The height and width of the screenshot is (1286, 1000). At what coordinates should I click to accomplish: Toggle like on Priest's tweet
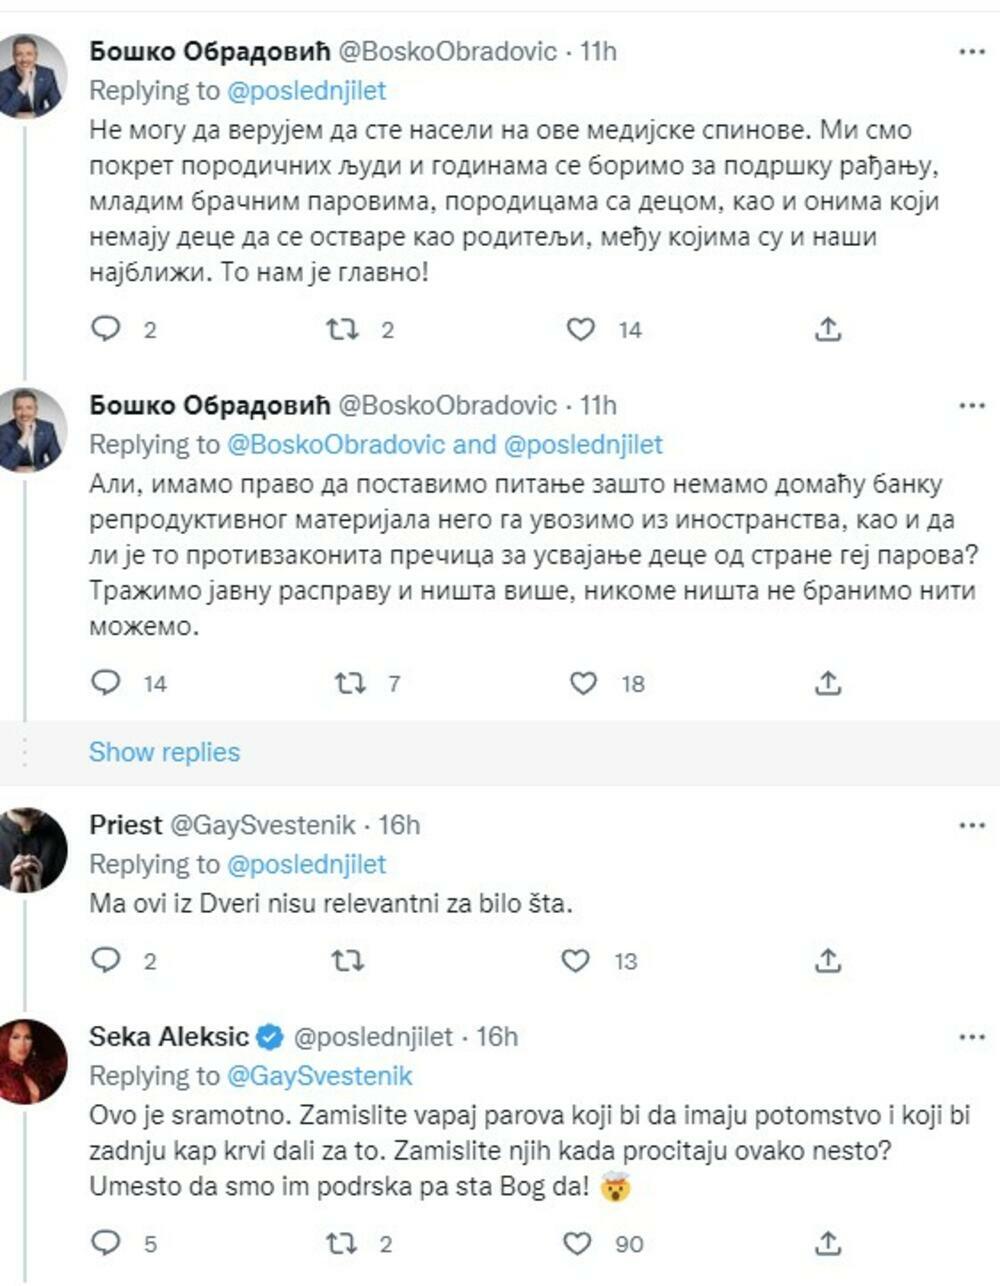click(x=576, y=961)
